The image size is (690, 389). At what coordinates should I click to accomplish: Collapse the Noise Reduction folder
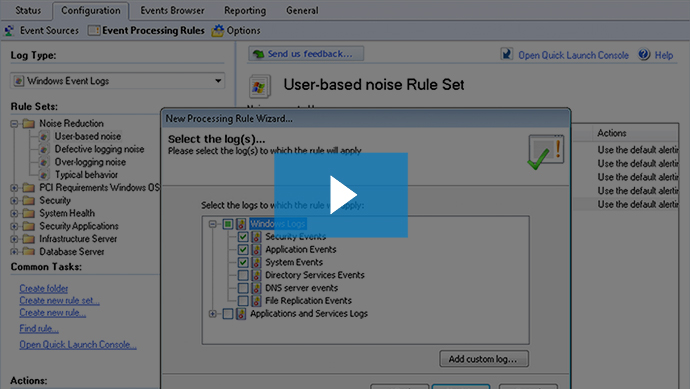(x=15, y=124)
